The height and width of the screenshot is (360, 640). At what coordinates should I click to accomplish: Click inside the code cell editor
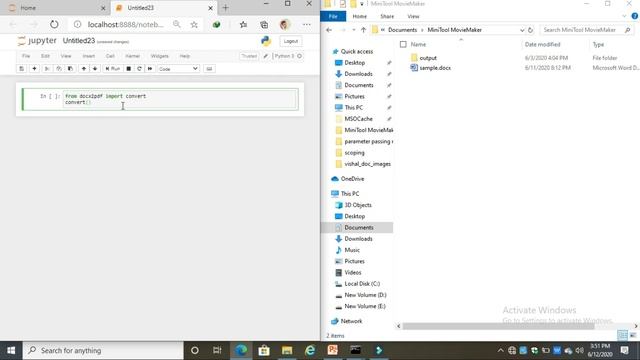tap(180, 99)
